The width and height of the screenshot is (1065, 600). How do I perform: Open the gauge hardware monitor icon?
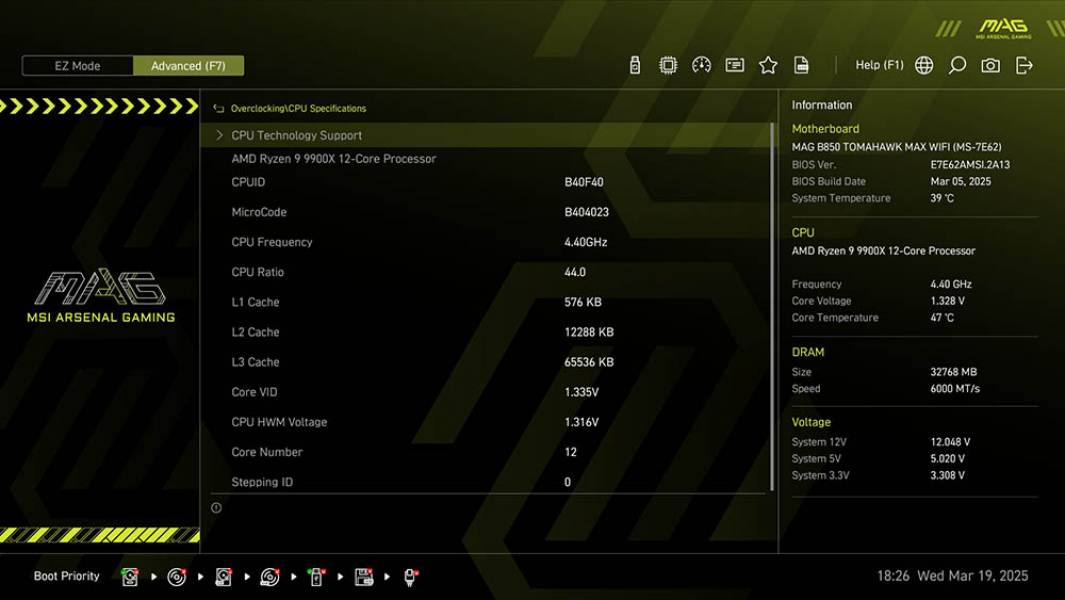pyautogui.click(x=702, y=65)
